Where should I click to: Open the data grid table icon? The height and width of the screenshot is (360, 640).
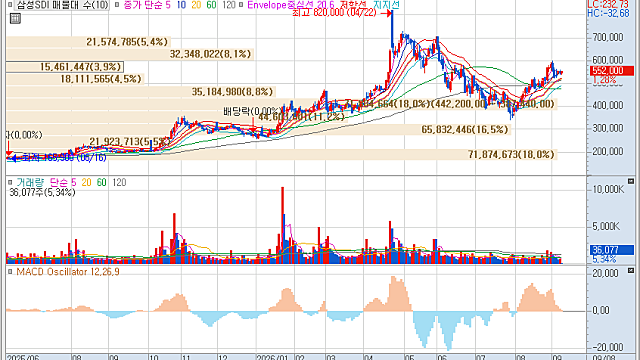[x=15, y=18]
